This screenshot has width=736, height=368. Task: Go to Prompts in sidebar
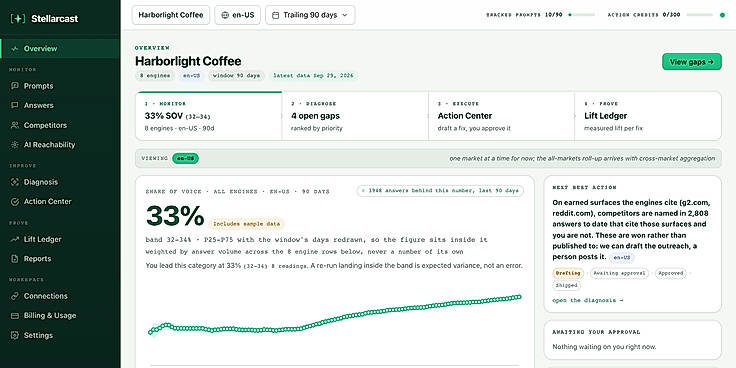[60, 86]
